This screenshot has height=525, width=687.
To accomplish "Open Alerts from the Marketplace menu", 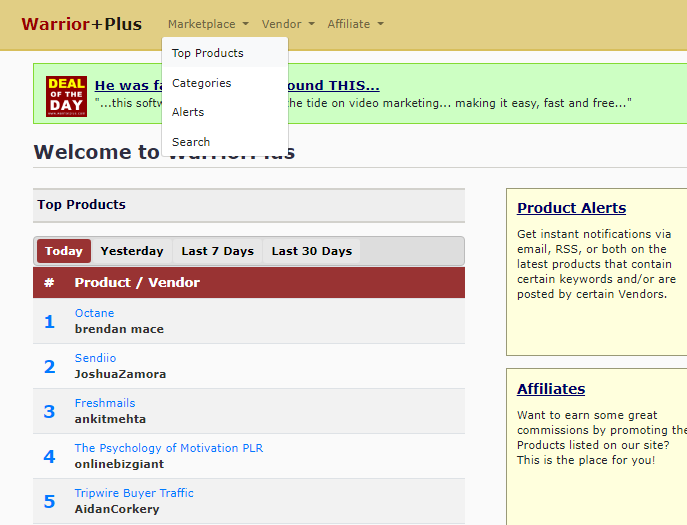I will [x=225, y=112].
